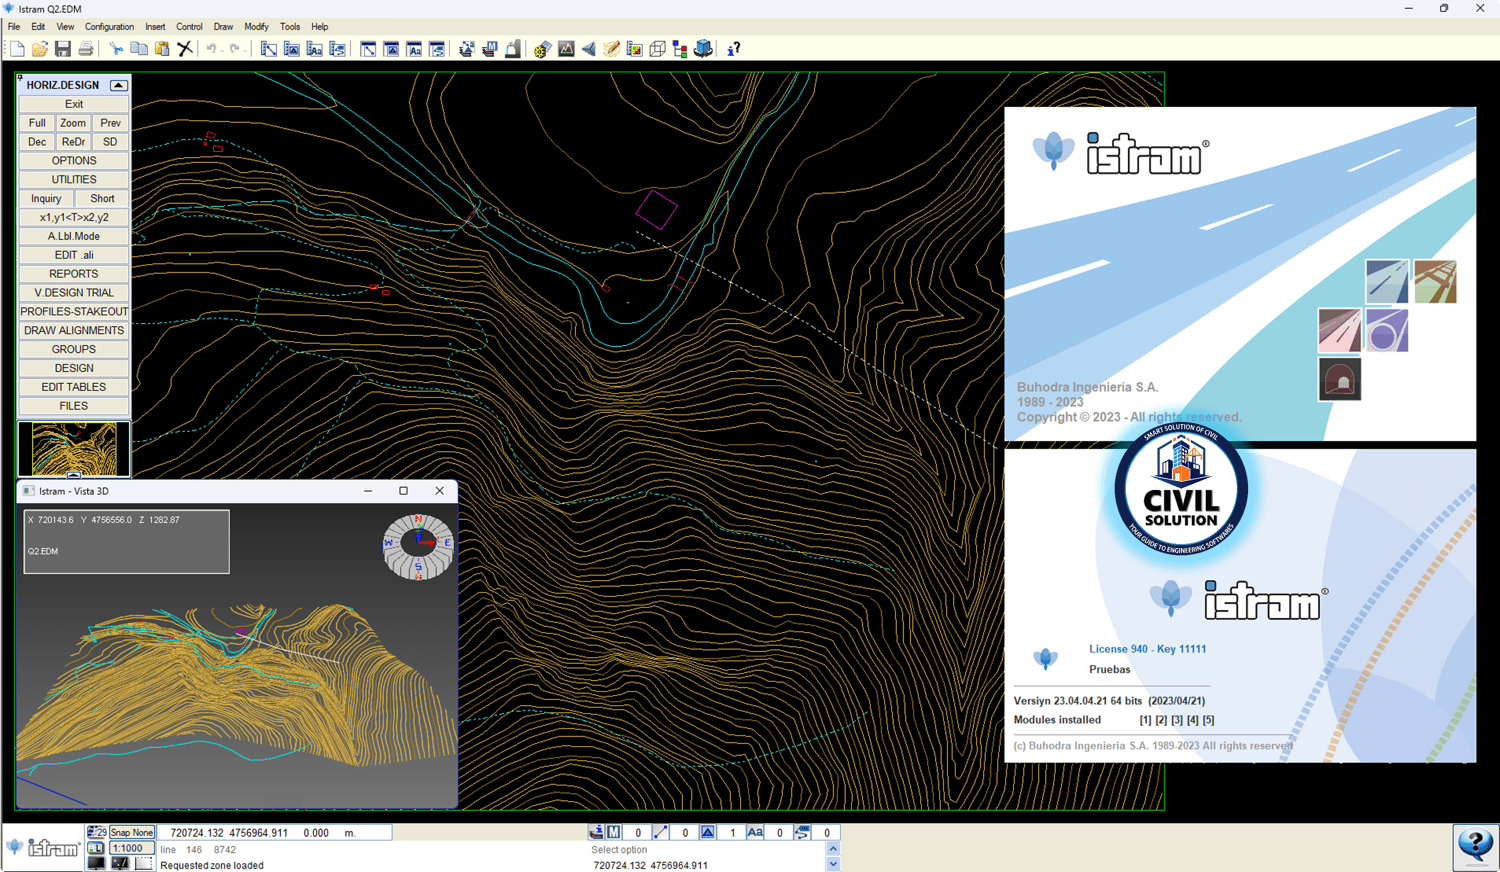Click the line type status bar icon
The width and height of the screenshot is (1500, 872).
pyautogui.click(x=661, y=832)
